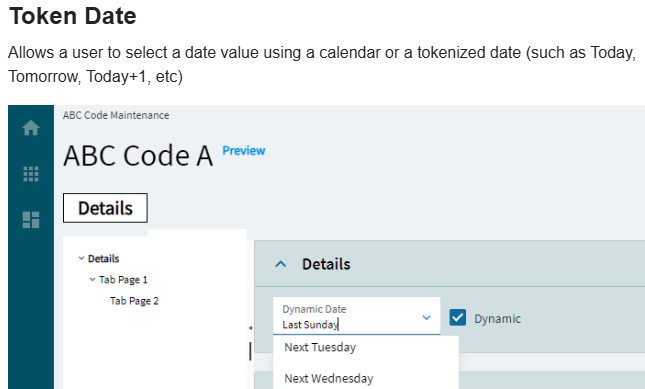Click the Preview link
This screenshot has width=645, height=389.
pyautogui.click(x=244, y=151)
